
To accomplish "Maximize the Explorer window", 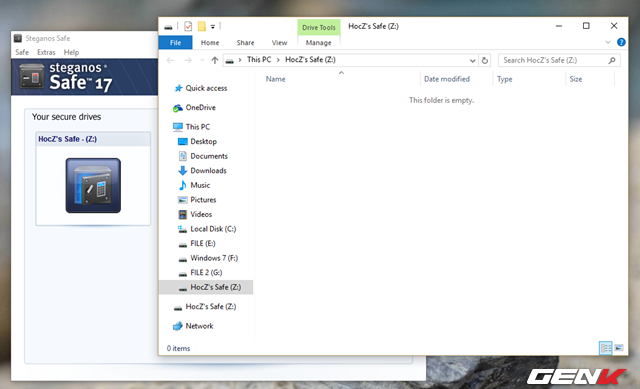I will (x=586, y=26).
